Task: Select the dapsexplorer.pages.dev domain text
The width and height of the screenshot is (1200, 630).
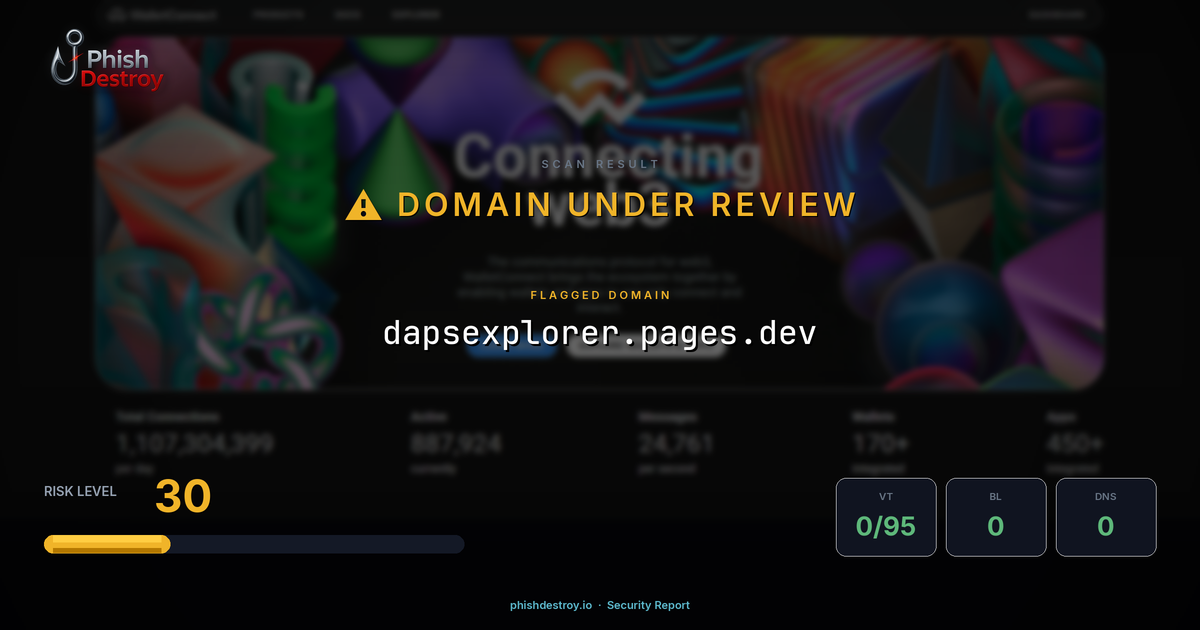Action: (x=600, y=333)
